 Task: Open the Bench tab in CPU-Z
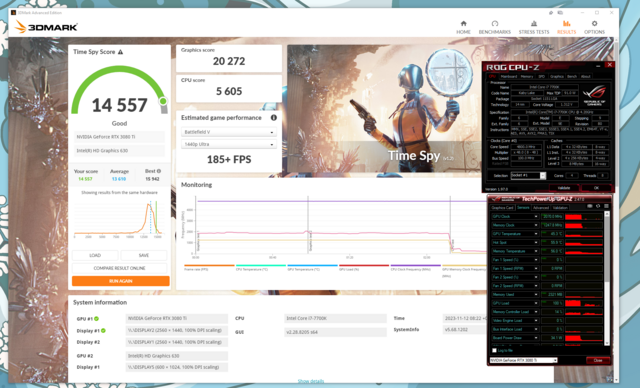572,76
